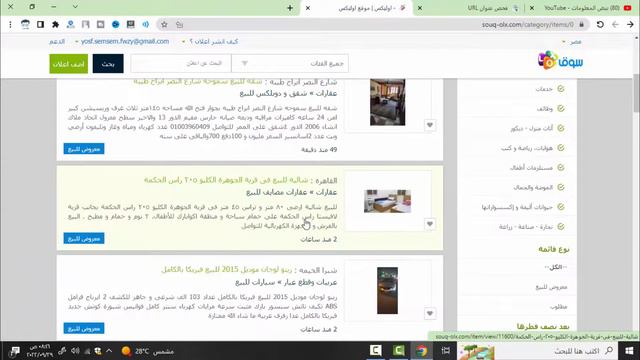
Task: Click for-sale badge on apartment listing
Action: tap(84, 149)
